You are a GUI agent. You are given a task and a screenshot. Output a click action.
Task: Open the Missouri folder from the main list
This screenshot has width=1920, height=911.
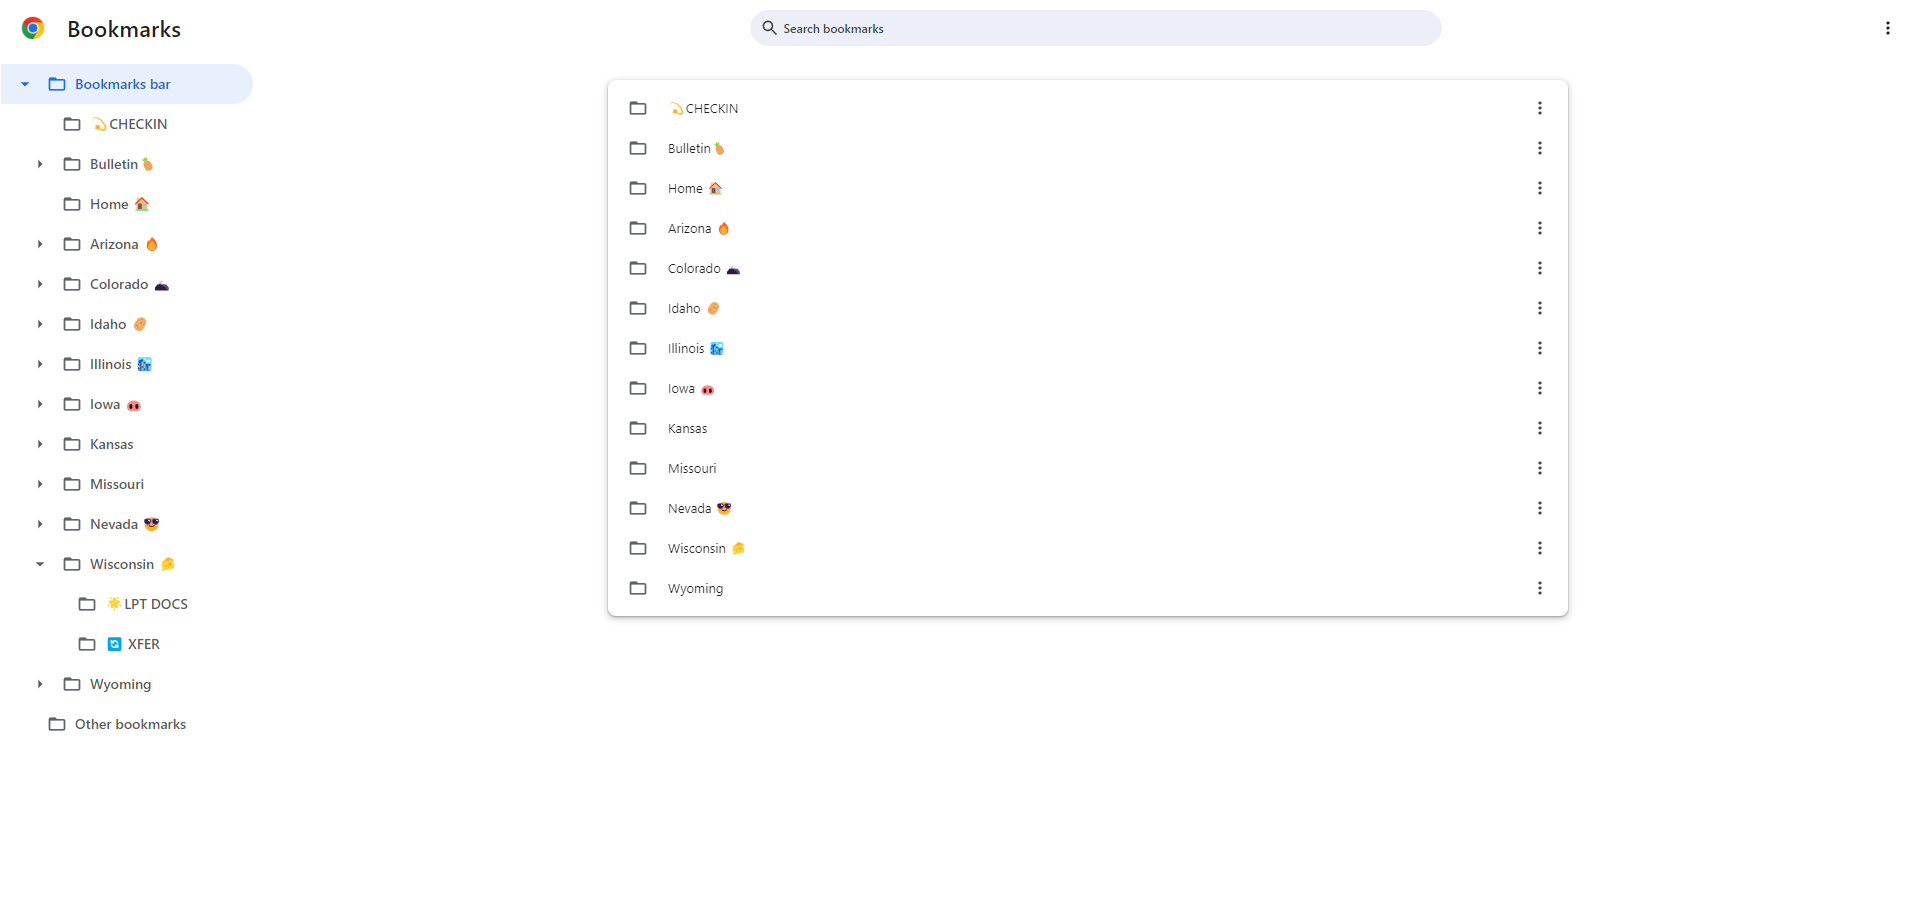(x=692, y=468)
